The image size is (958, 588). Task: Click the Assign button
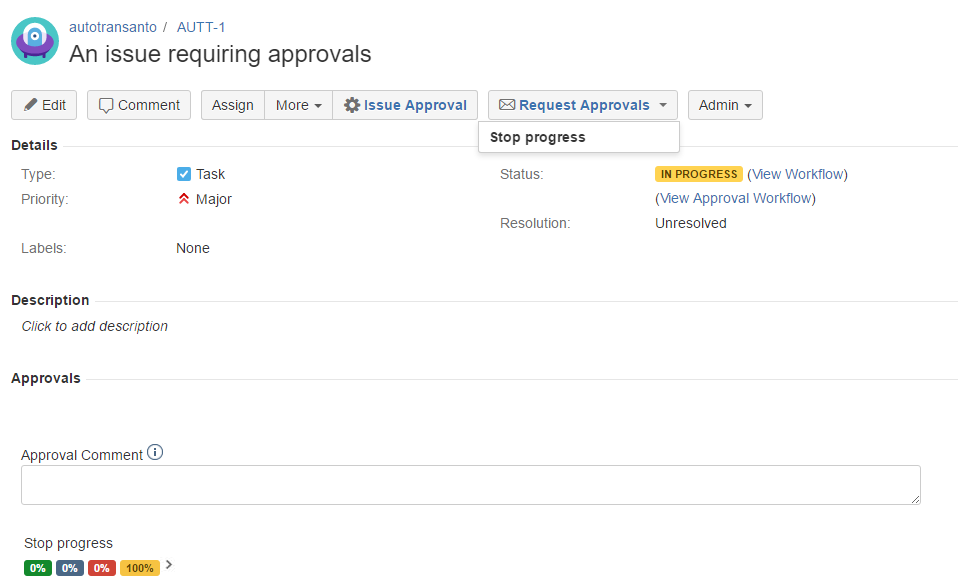[x=233, y=105]
